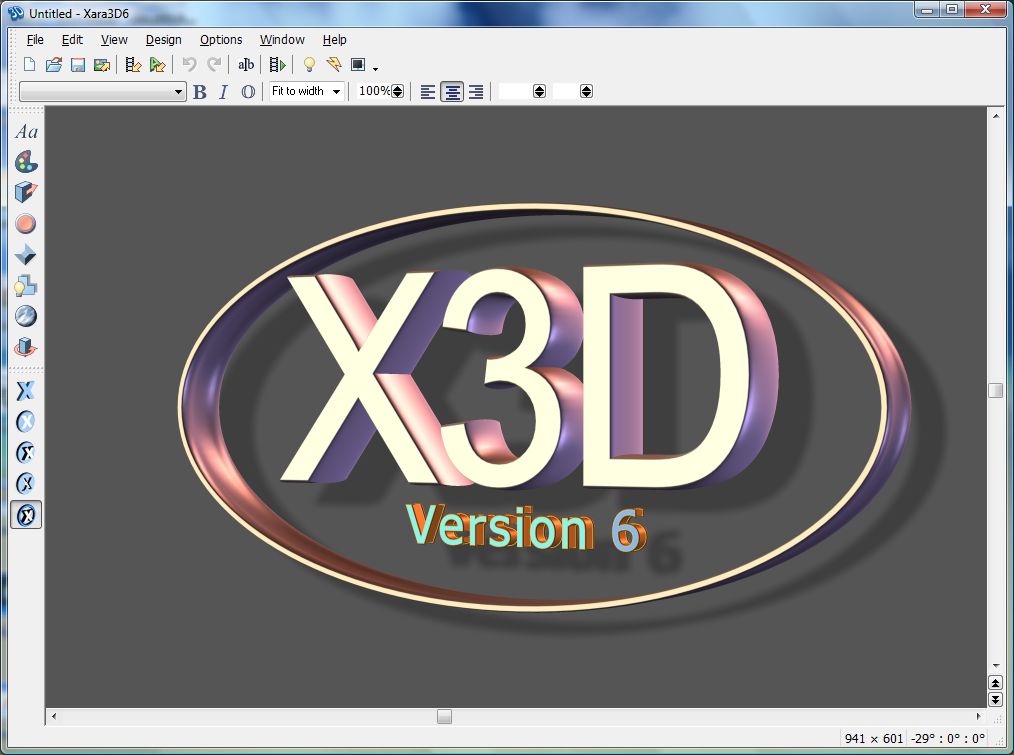The width and height of the screenshot is (1014, 755).
Task: Click the double-up arrow button
Action: [995, 683]
